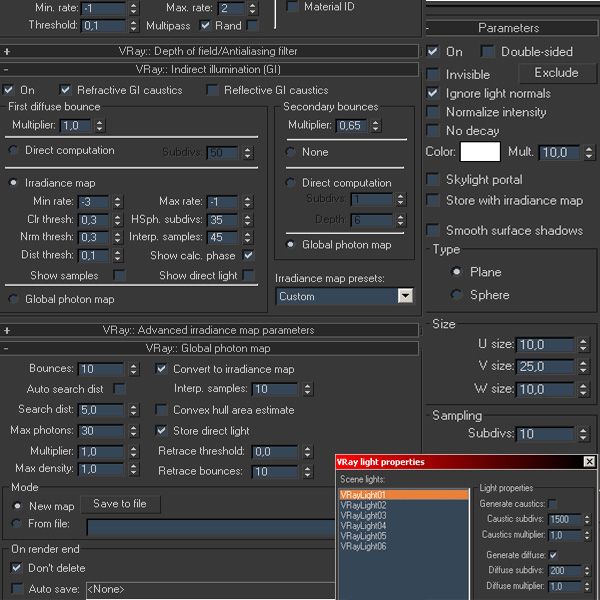The image size is (600, 600).
Task: Collapse the VRay Global photon map rollout
Action: pyautogui.click(x=209, y=348)
